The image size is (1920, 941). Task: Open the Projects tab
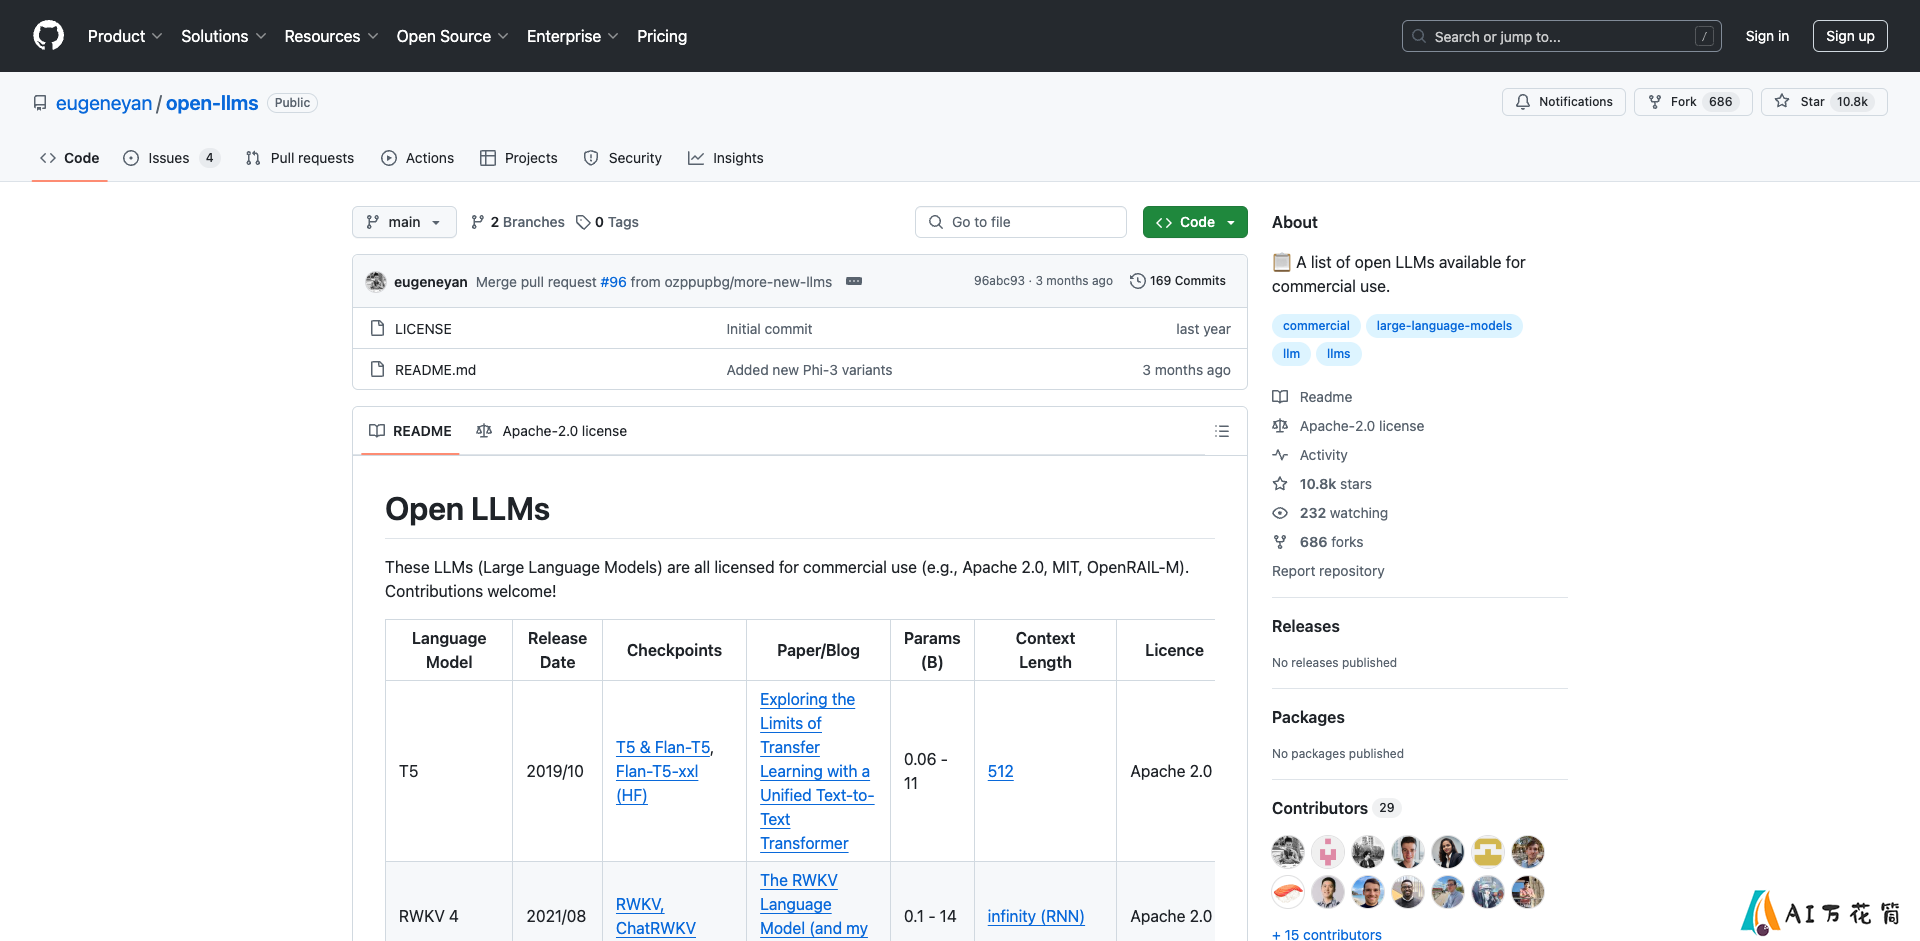(x=519, y=158)
